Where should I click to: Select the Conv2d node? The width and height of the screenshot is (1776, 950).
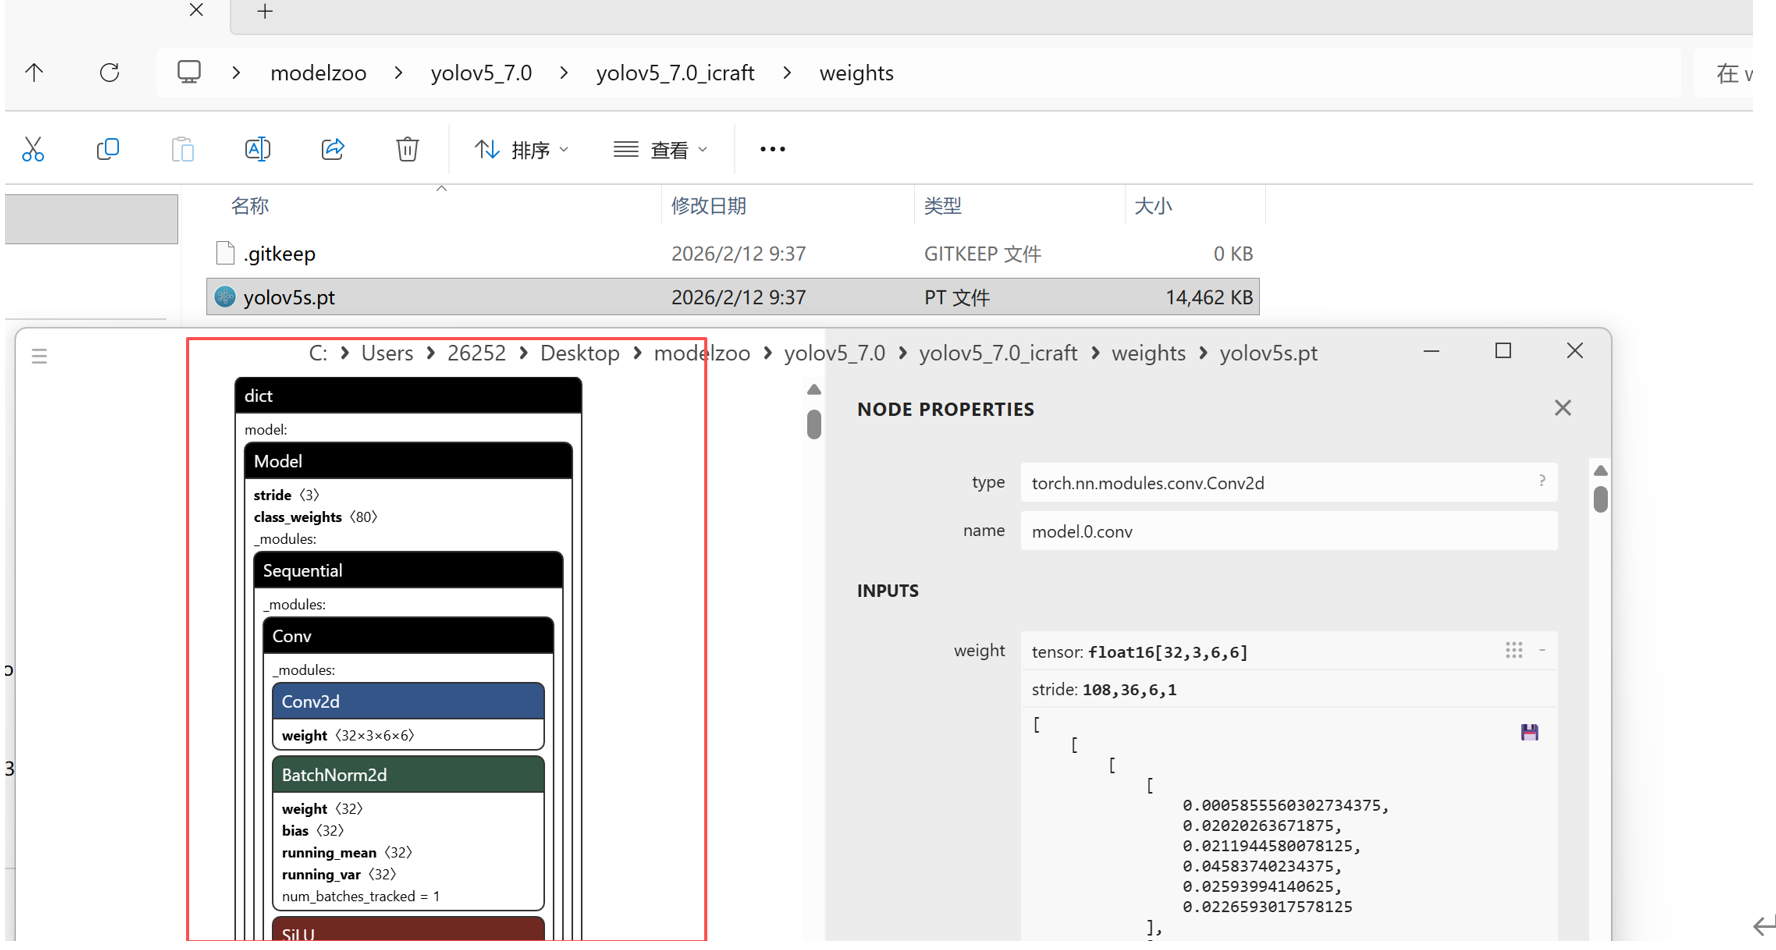coord(408,701)
